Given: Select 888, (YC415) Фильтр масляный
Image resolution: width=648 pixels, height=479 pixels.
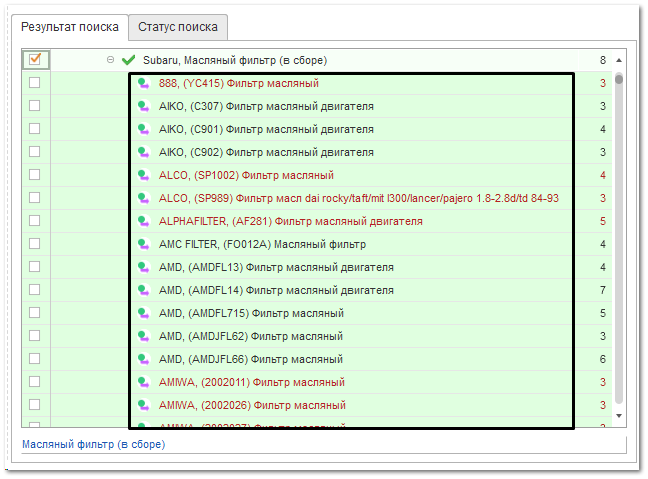Looking at the screenshot, I should click(x=239, y=83).
